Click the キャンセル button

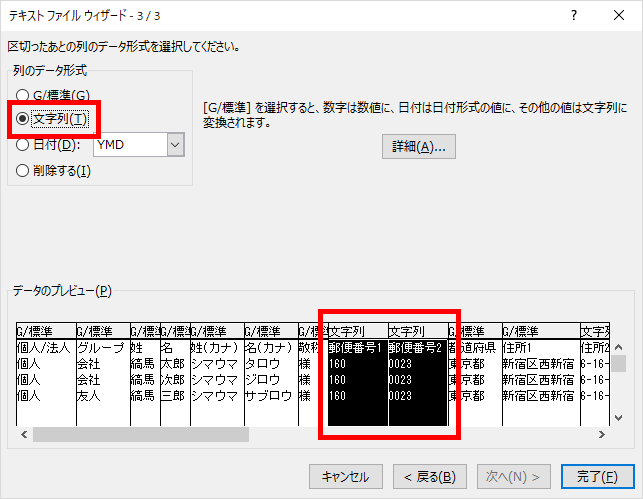(x=346, y=476)
